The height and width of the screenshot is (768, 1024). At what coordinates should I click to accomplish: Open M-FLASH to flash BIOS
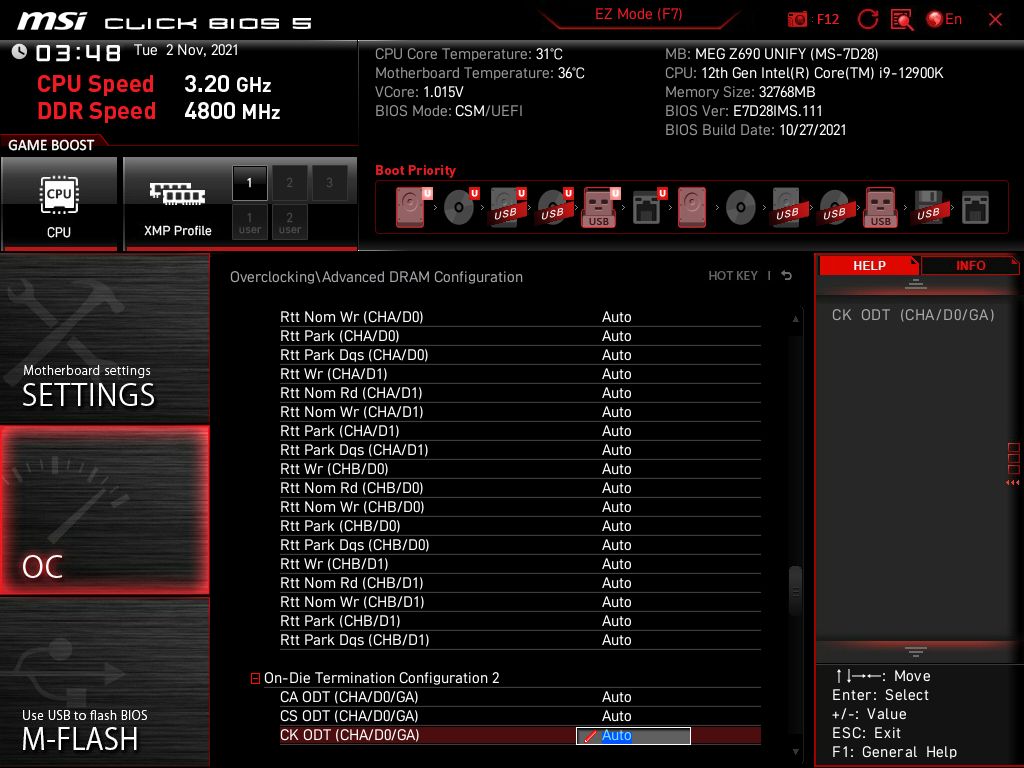(104, 682)
